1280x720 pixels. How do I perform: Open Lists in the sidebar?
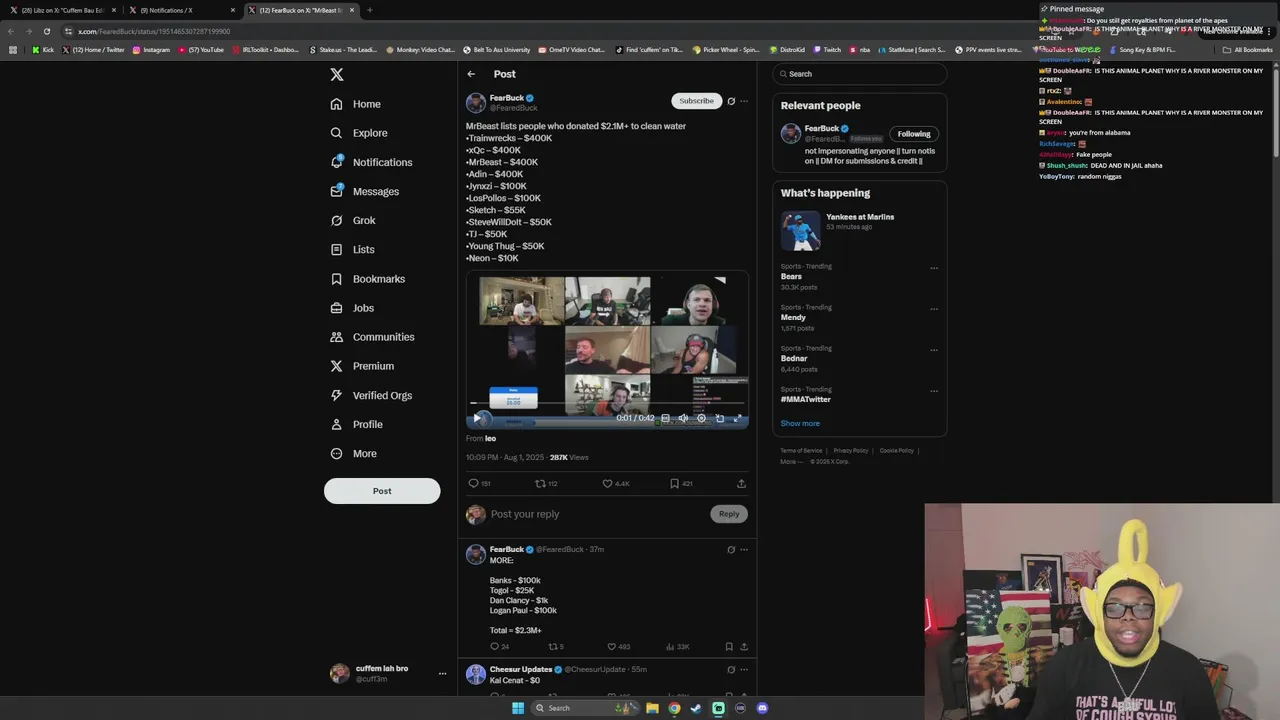(352, 249)
